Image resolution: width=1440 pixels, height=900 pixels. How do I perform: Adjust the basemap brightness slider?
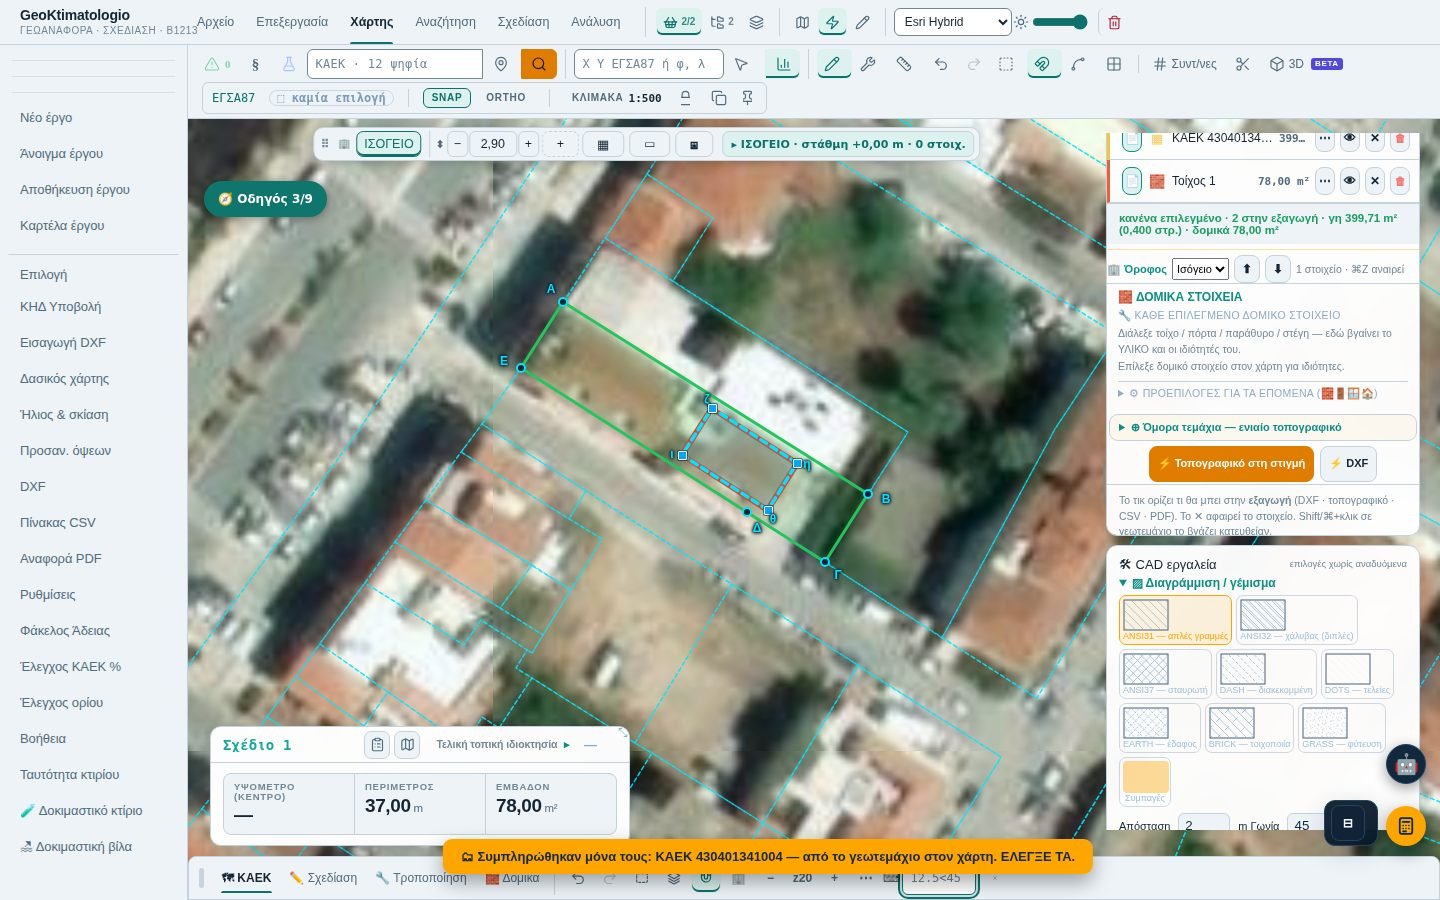(x=1059, y=22)
